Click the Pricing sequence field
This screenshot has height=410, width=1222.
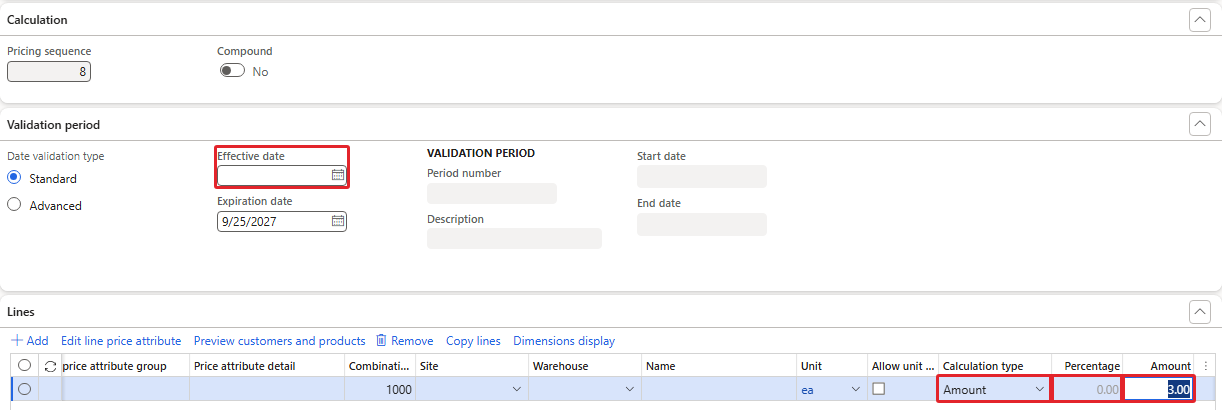pyautogui.click(x=49, y=71)
